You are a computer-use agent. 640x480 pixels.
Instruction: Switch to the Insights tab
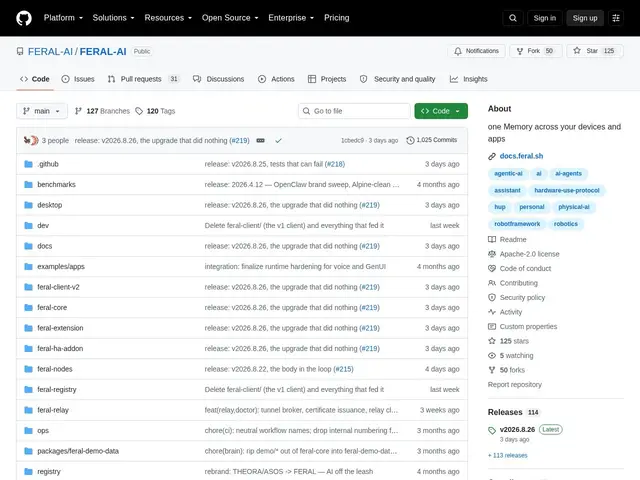[x=469, y=79]
